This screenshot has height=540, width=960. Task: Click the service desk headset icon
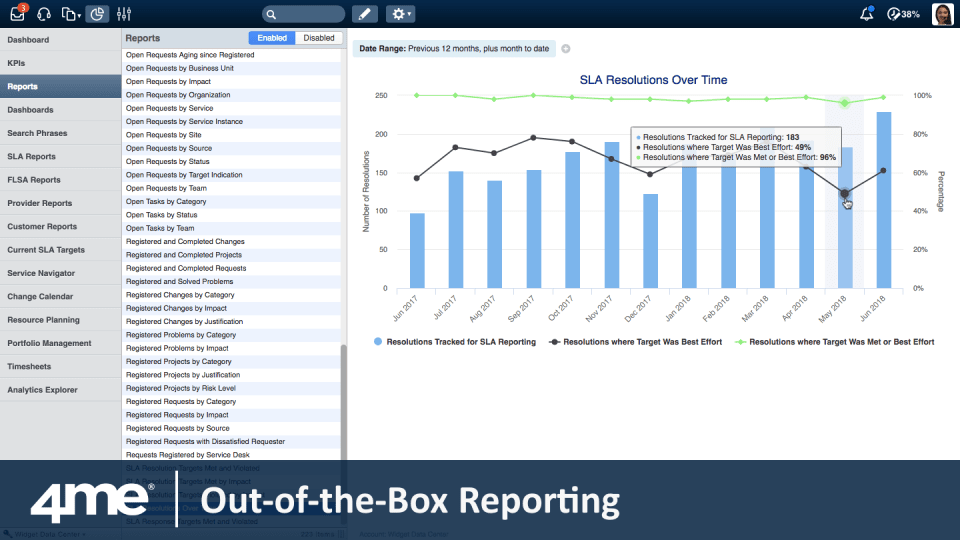pos(44,14)
